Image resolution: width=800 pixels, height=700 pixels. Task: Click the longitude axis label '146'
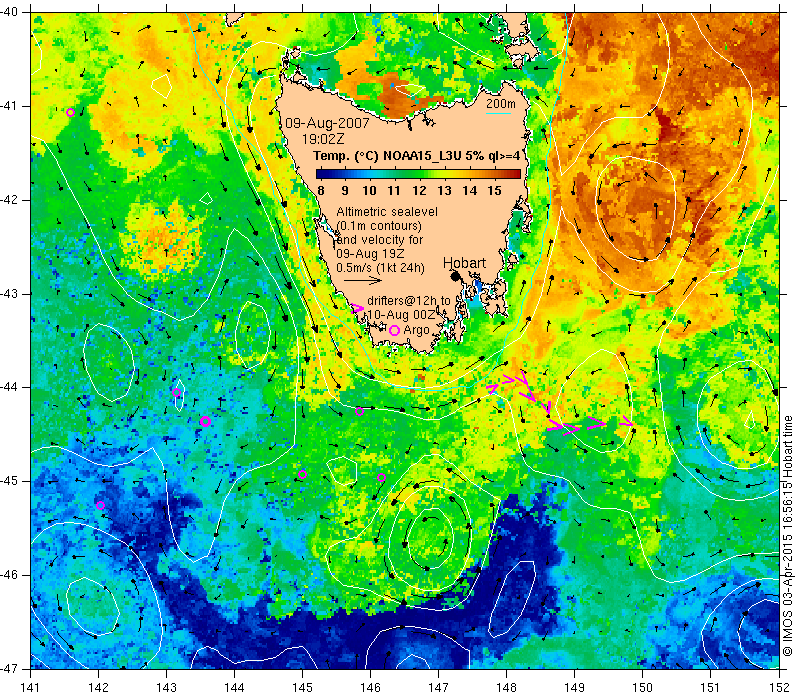tap(370, 687)
